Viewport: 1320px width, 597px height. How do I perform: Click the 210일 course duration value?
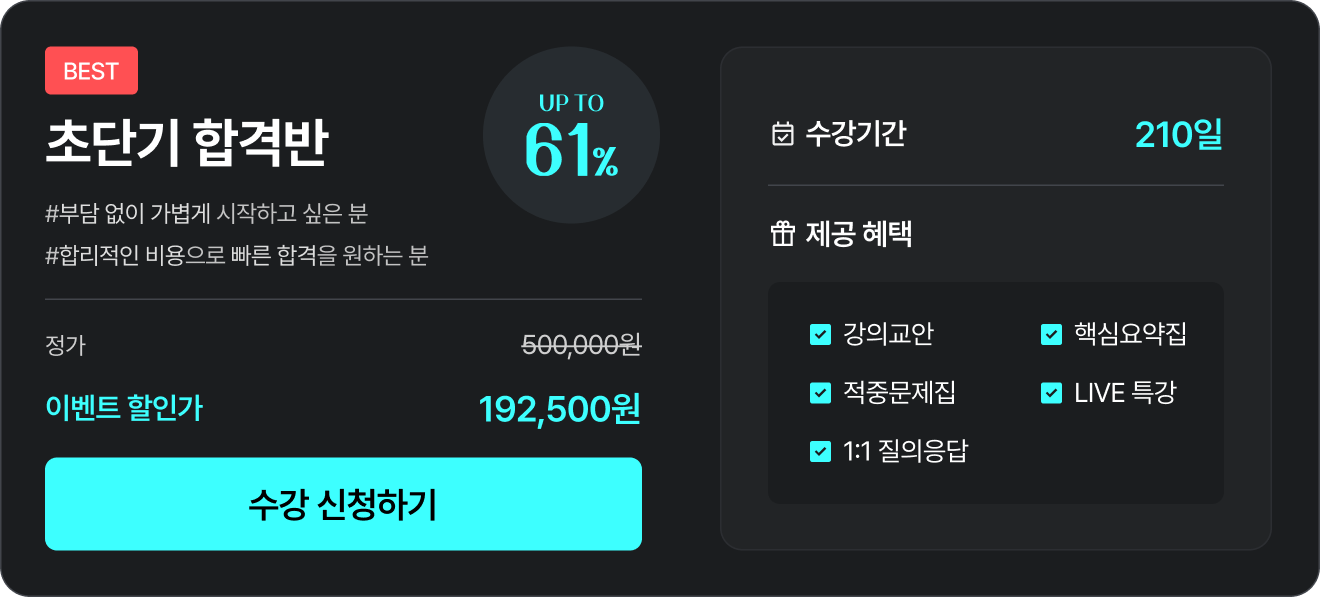1179,134
